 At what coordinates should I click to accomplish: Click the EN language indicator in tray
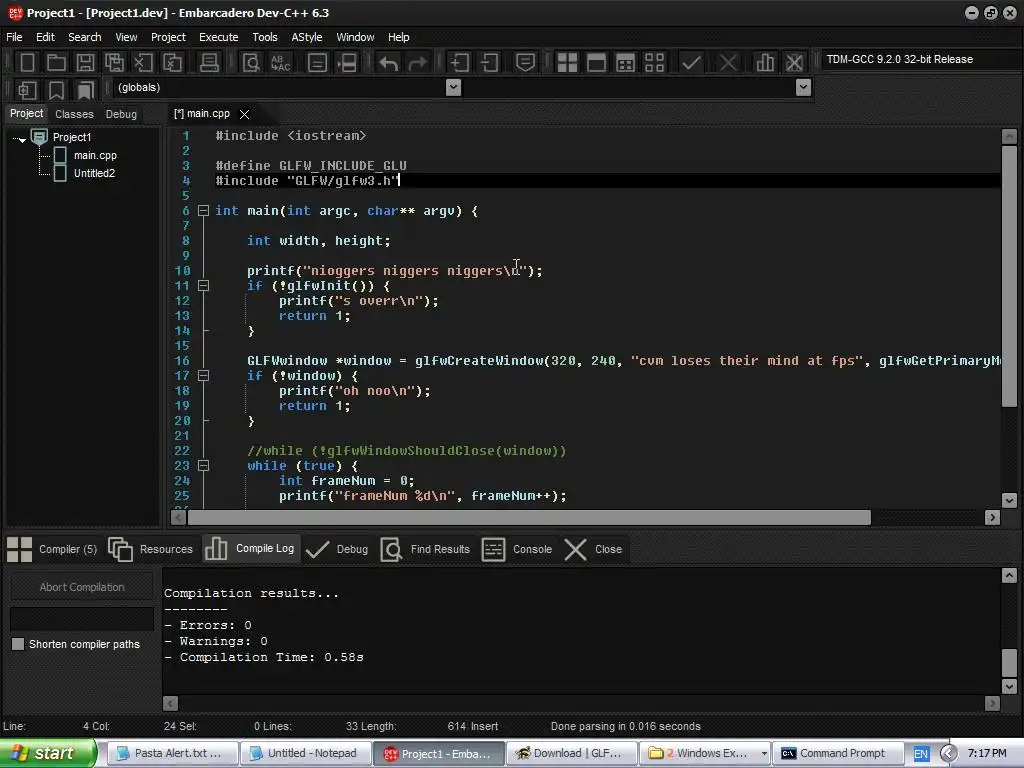tap(921, 754)
